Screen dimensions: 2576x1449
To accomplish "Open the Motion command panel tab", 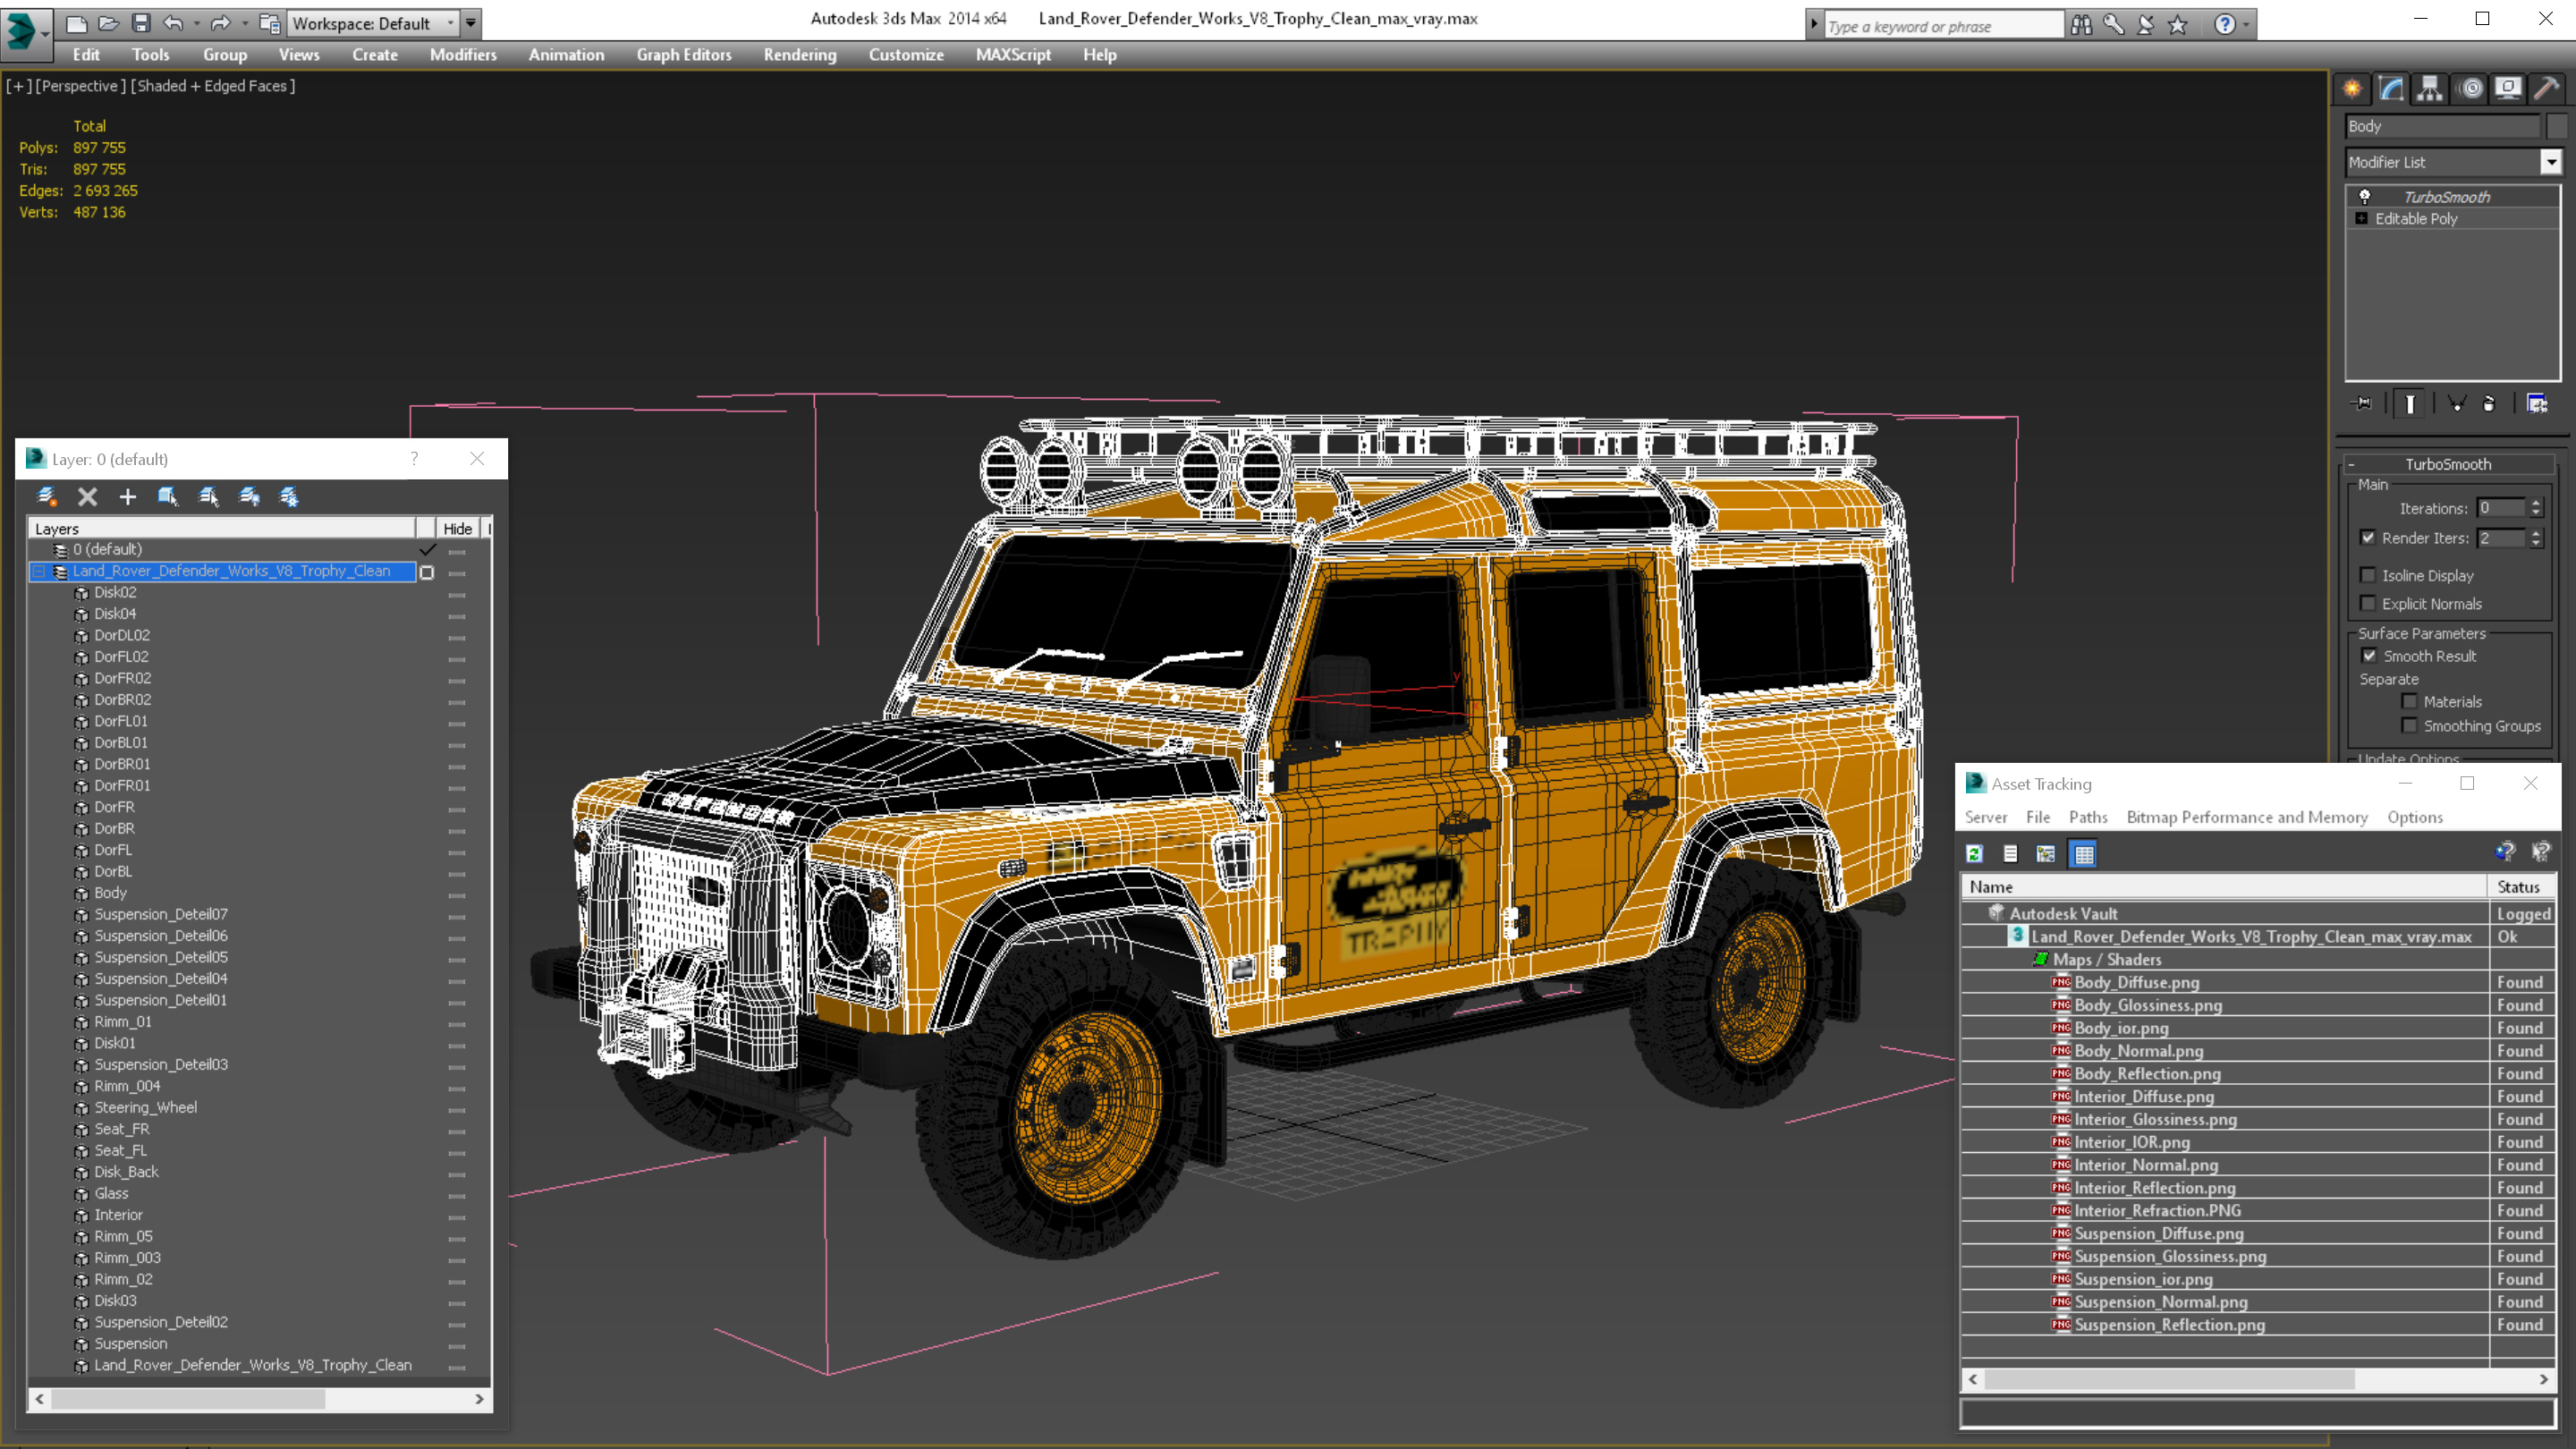I will 2470,89.
